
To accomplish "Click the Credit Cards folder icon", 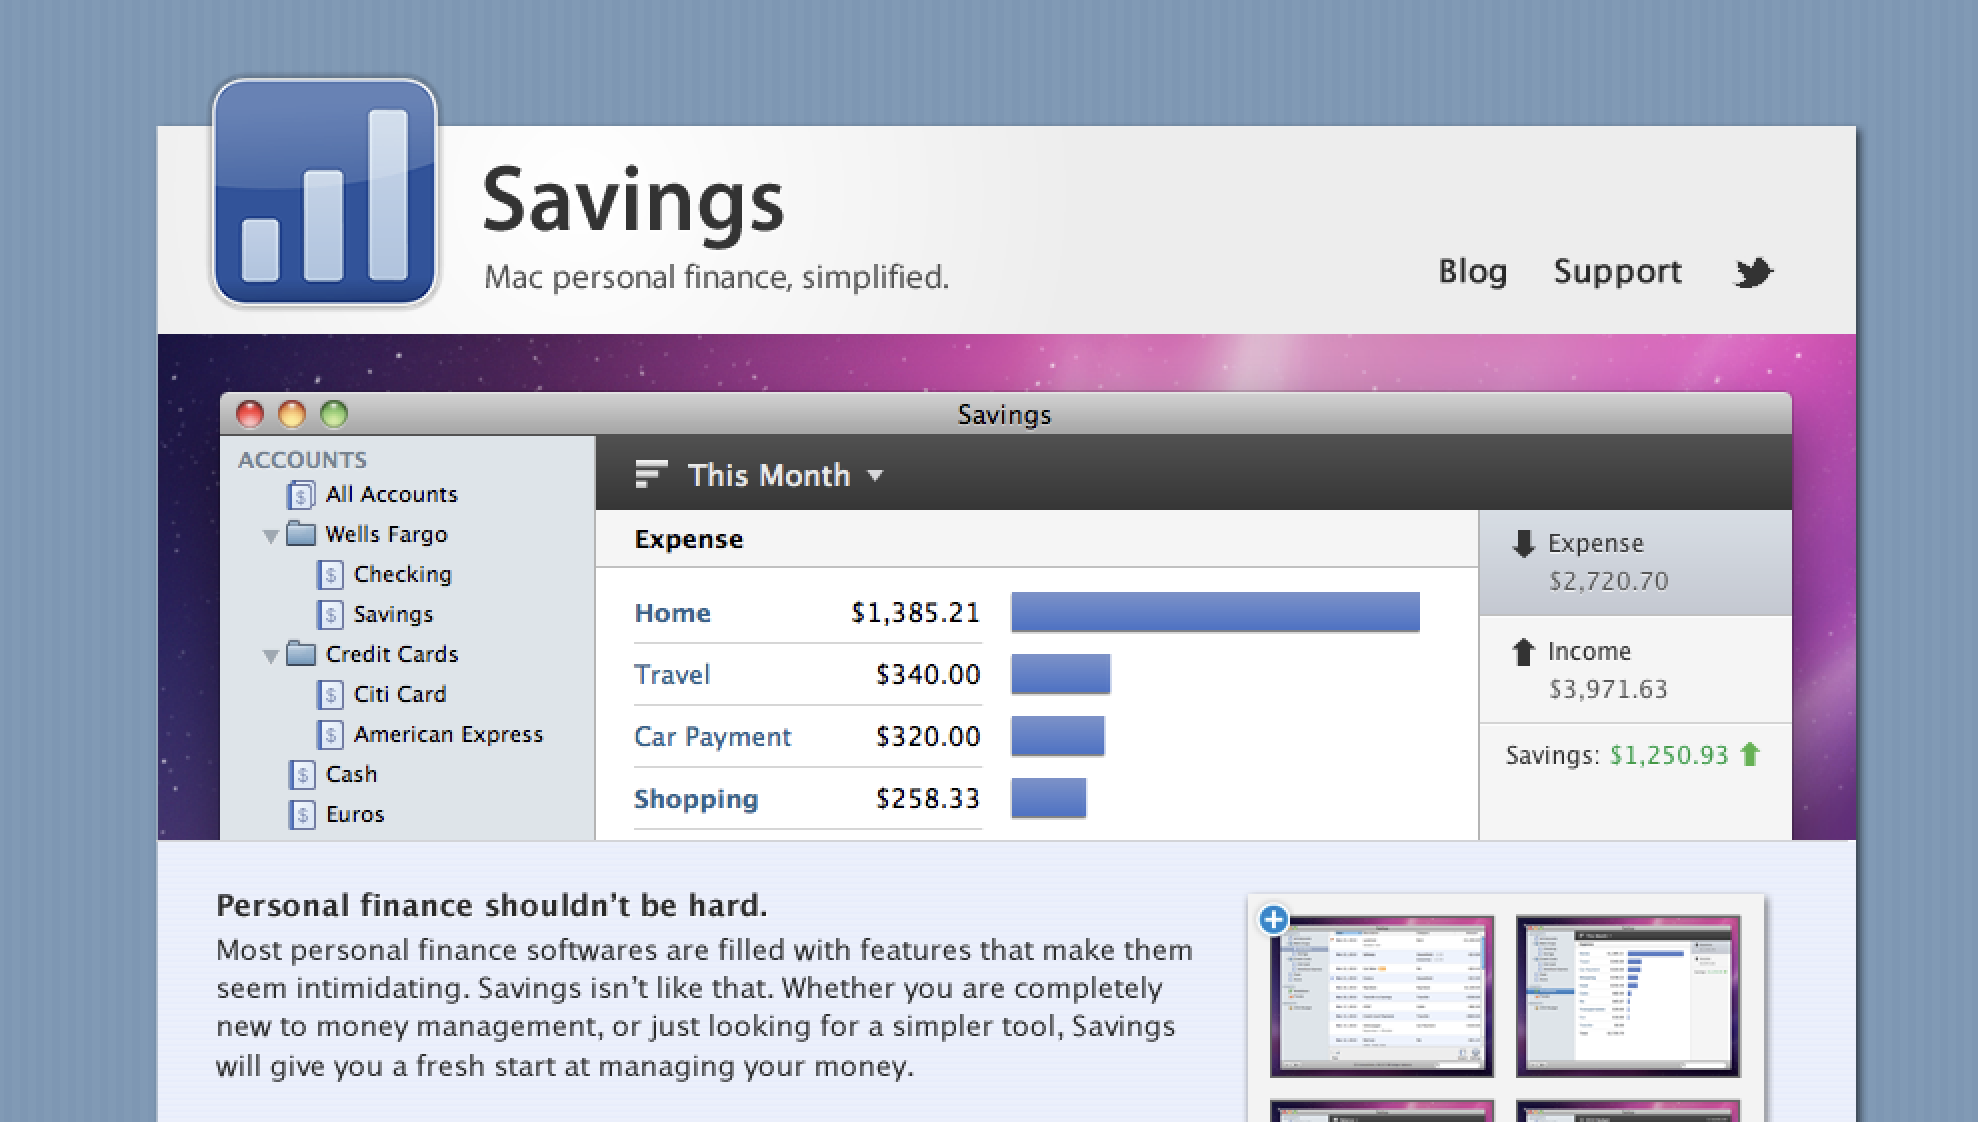I will 301,653.
